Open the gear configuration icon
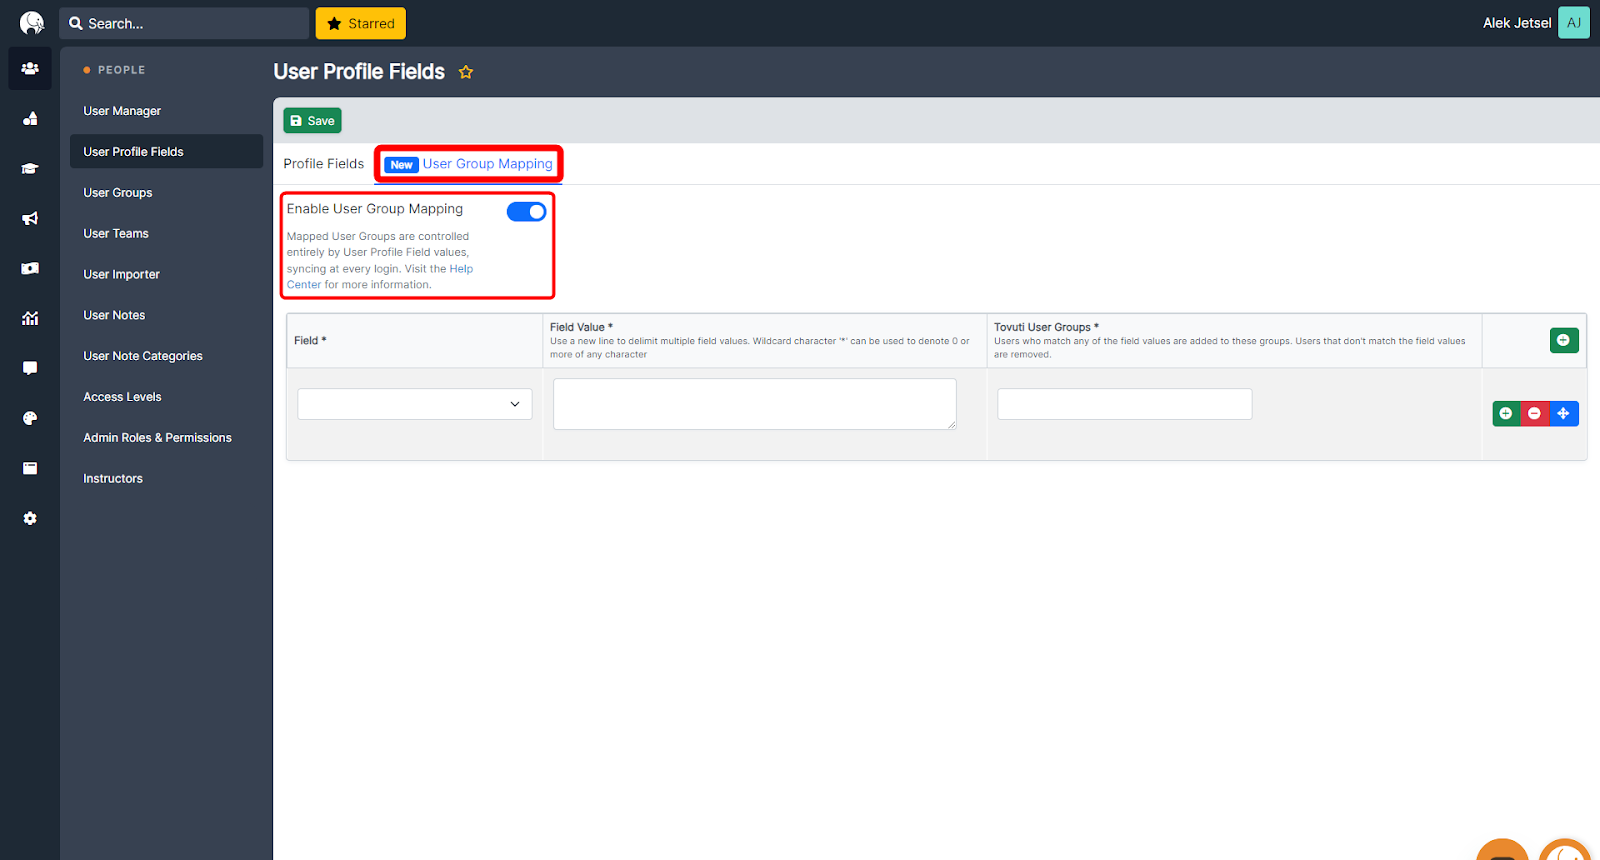Viewport: 1600px width, 860px height. 30,518
